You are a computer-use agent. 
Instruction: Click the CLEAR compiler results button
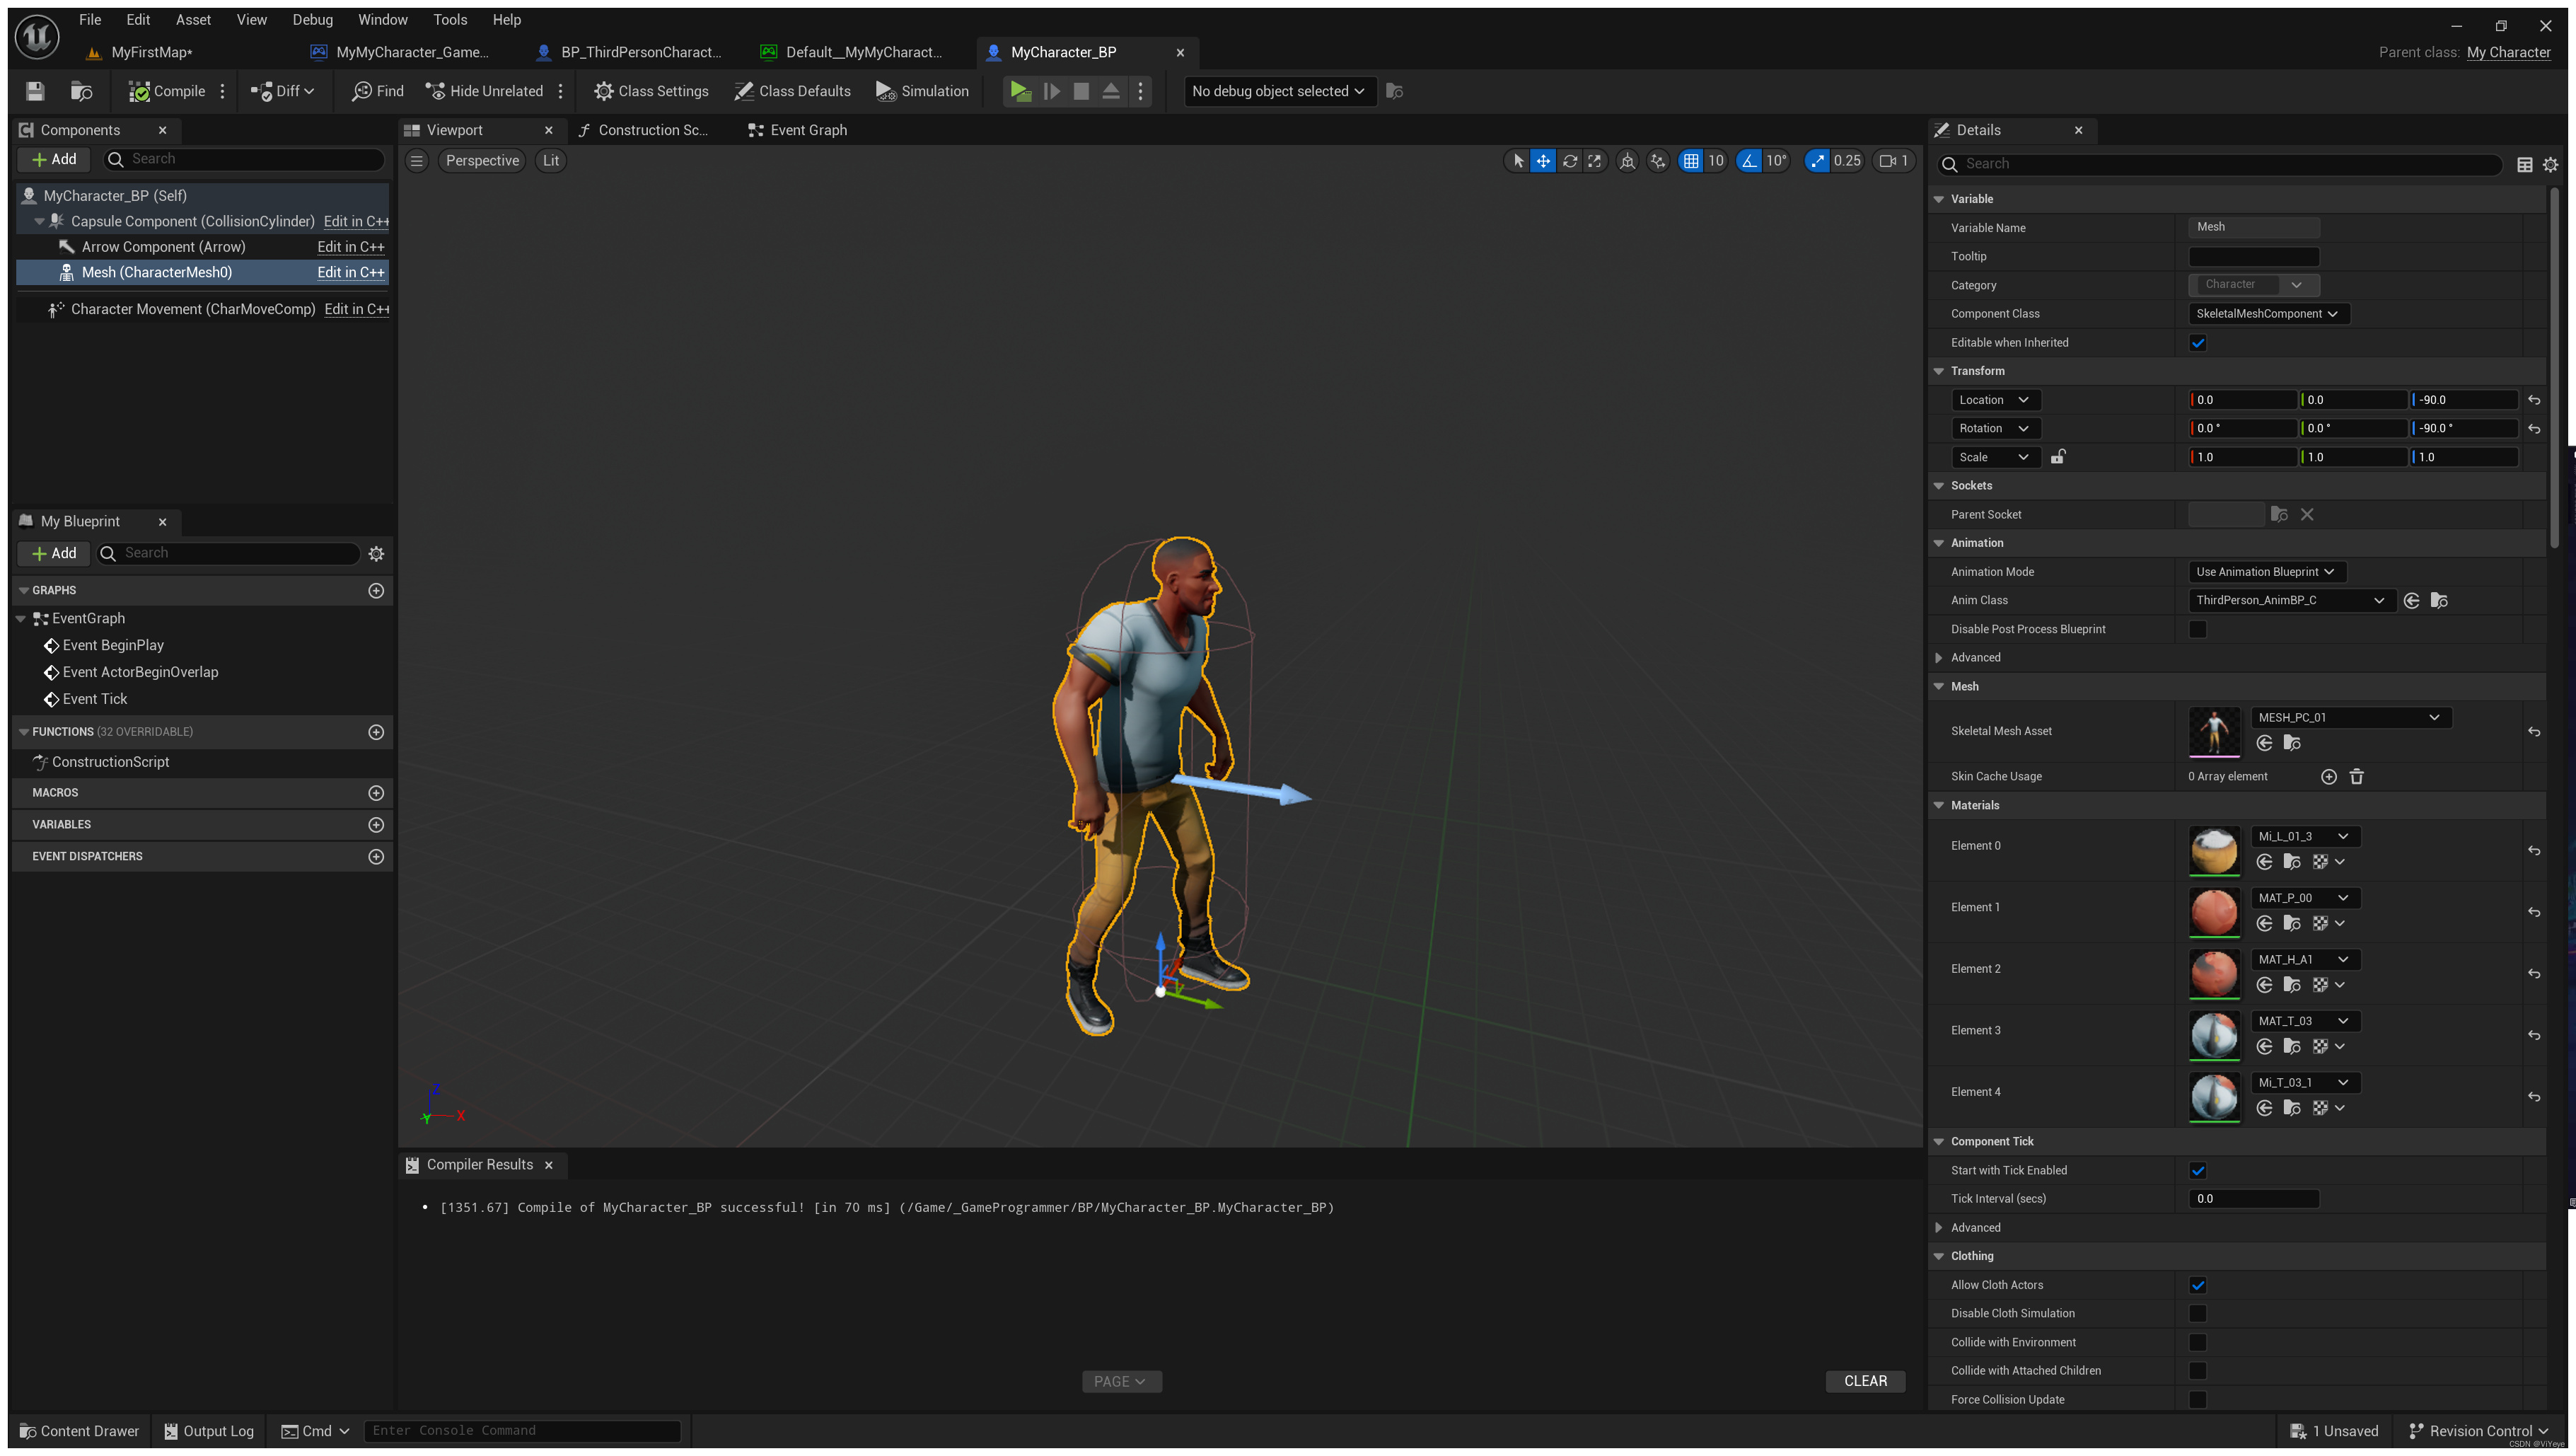tap(1865, 1381)
